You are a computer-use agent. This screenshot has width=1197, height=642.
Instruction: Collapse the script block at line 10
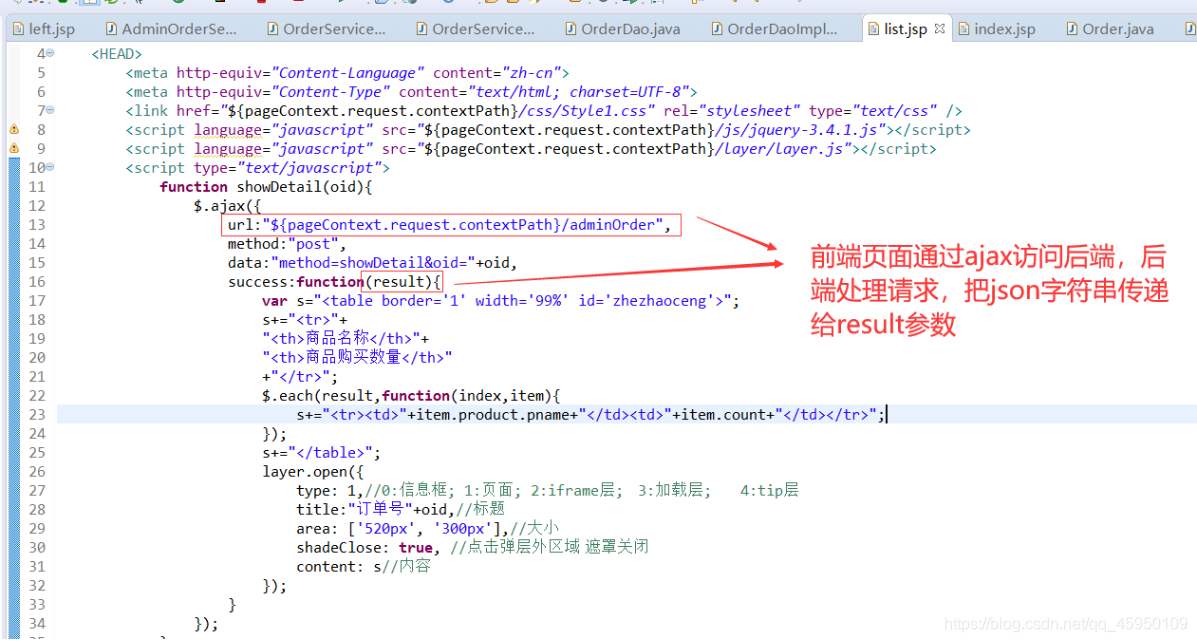point(50,166)
